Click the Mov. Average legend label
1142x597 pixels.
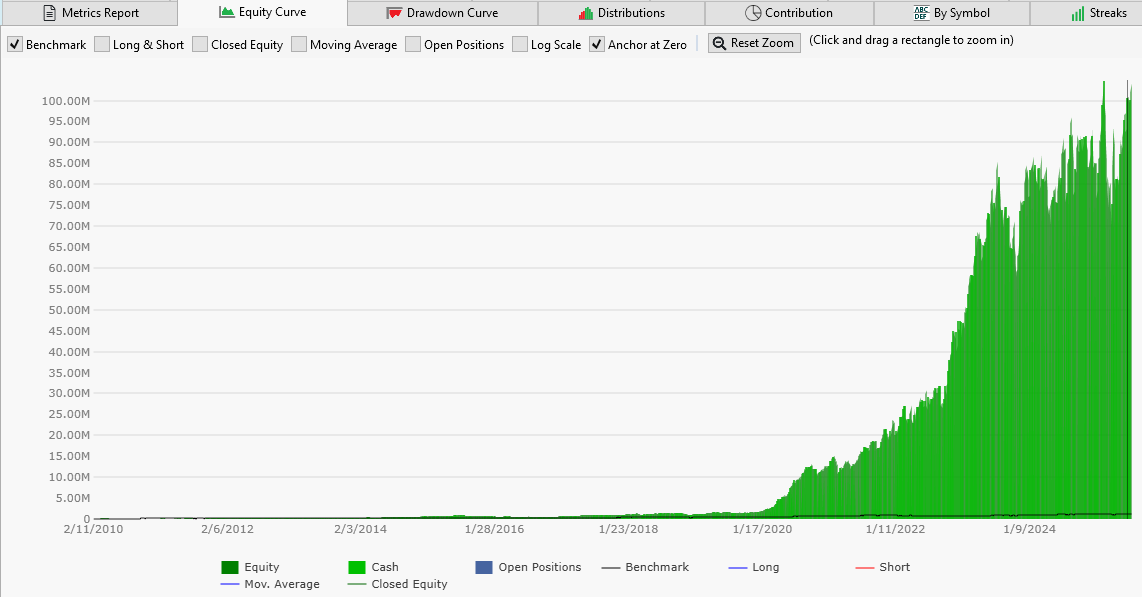pos(282,584)
